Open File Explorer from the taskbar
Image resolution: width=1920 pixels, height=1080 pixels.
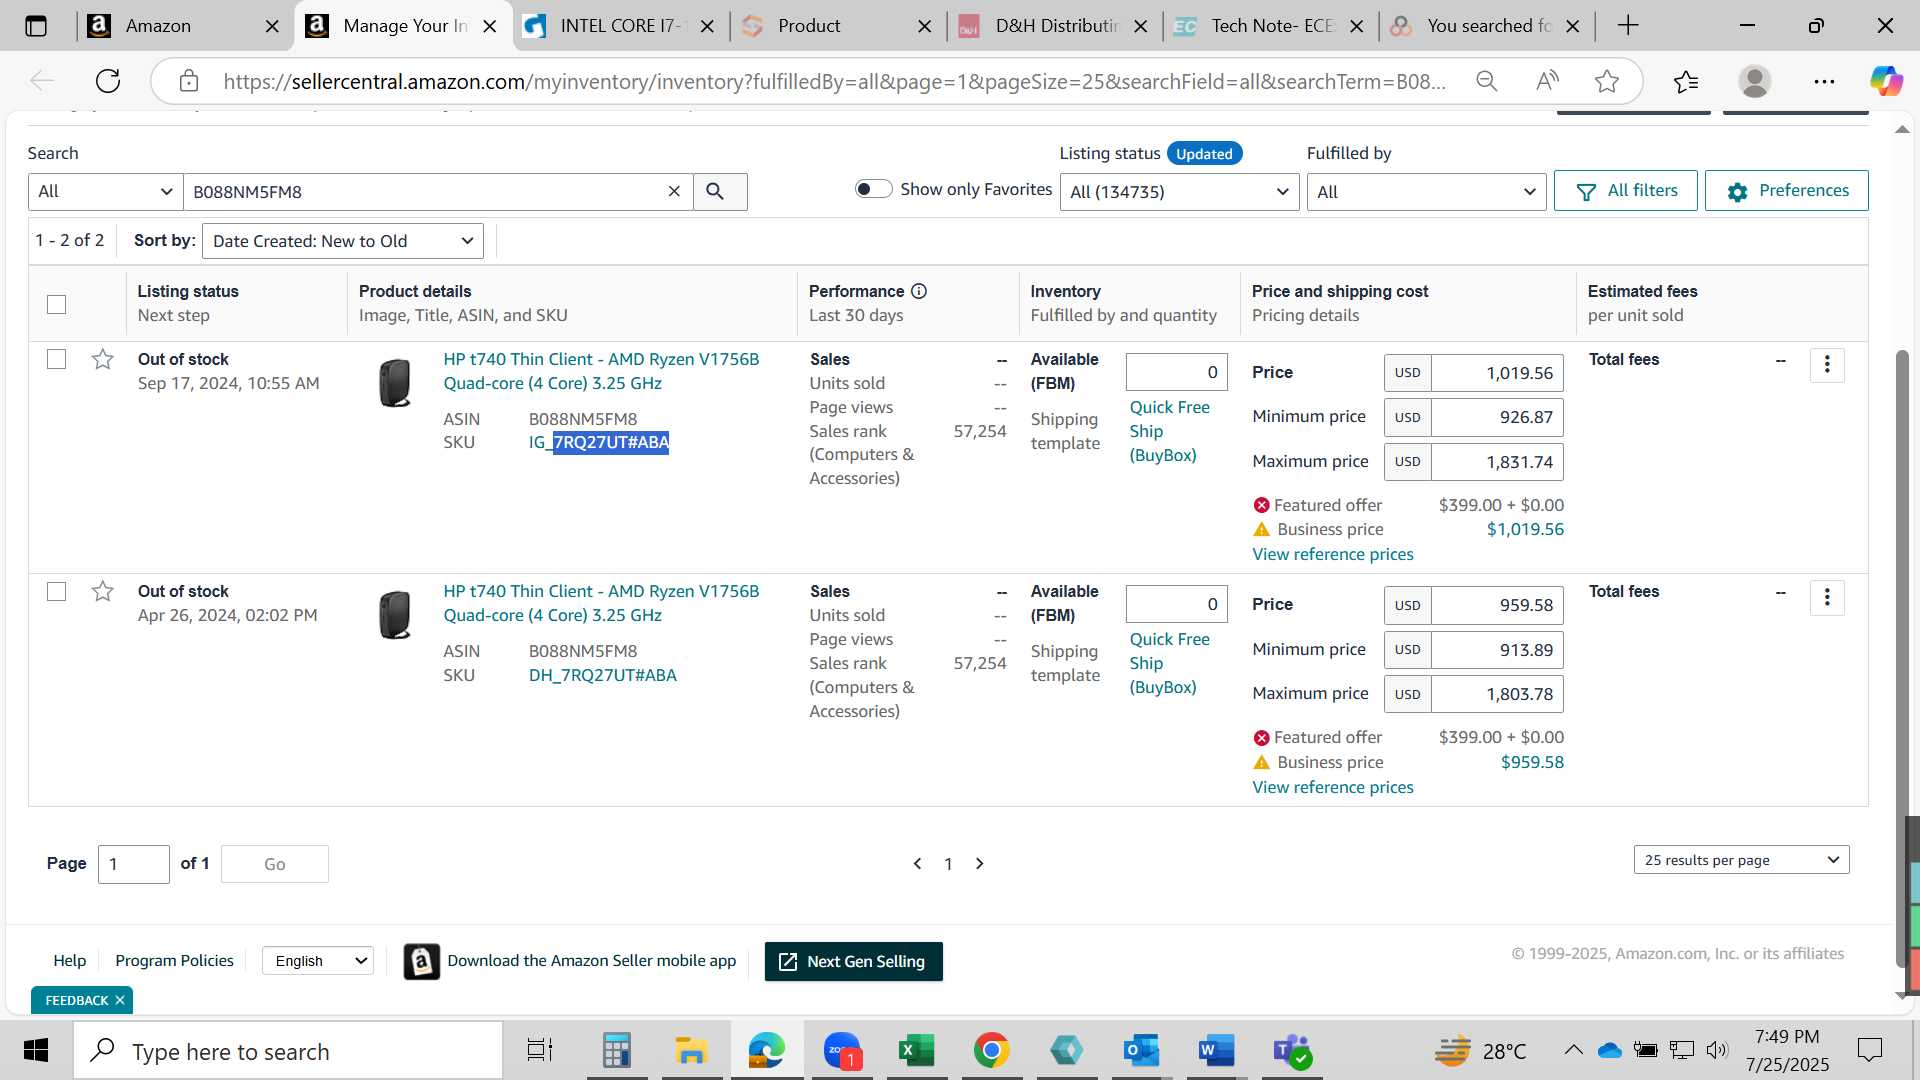click(691, 1051)
